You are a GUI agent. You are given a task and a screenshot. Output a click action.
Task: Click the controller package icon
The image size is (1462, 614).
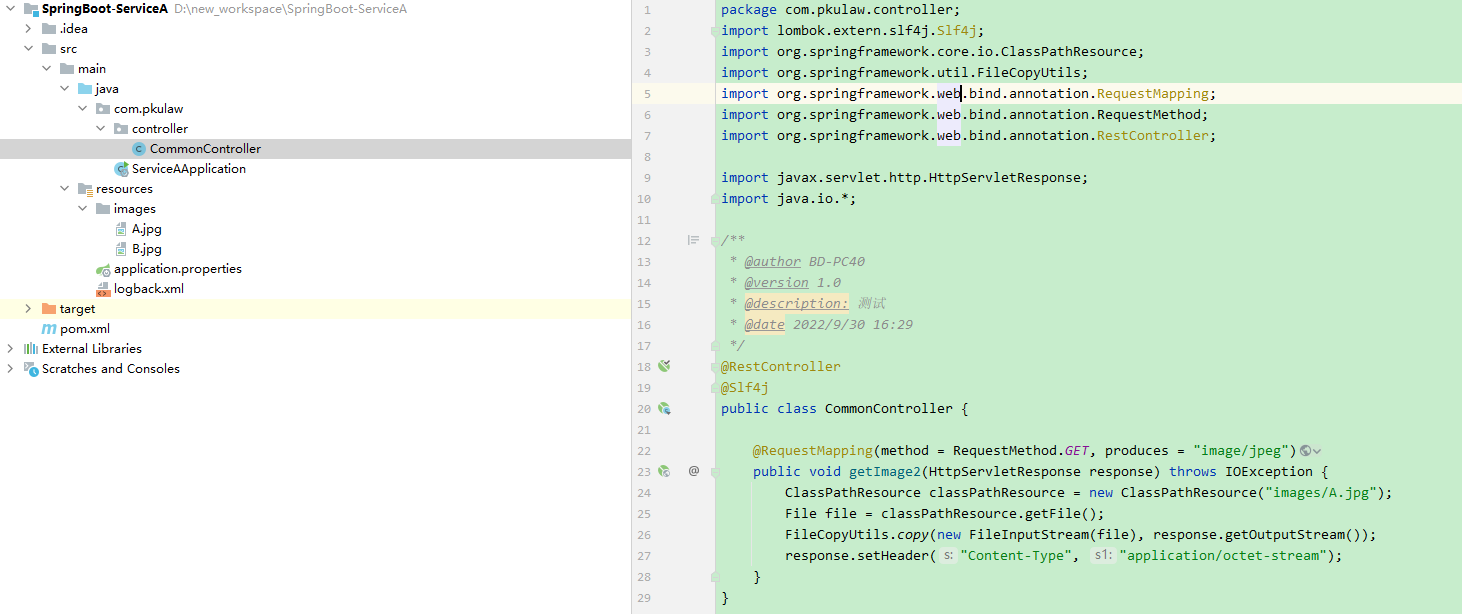121,129
